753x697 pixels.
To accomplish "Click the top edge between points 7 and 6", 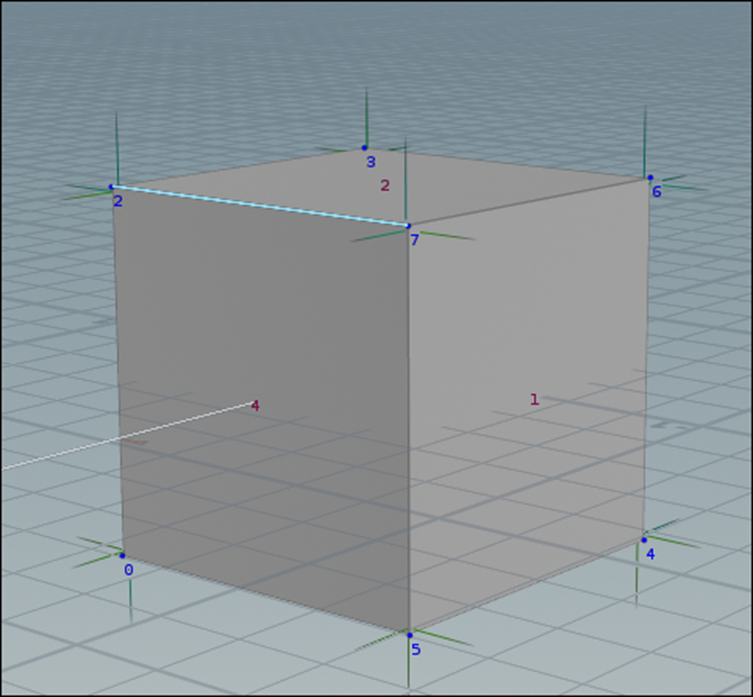I will point(529,202).
